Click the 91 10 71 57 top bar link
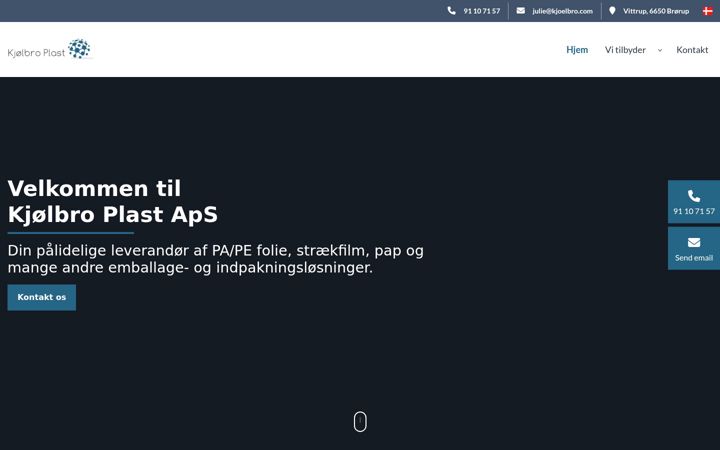Image resolution: width=720 pixels, height=450 pixels. coord(482,11)
